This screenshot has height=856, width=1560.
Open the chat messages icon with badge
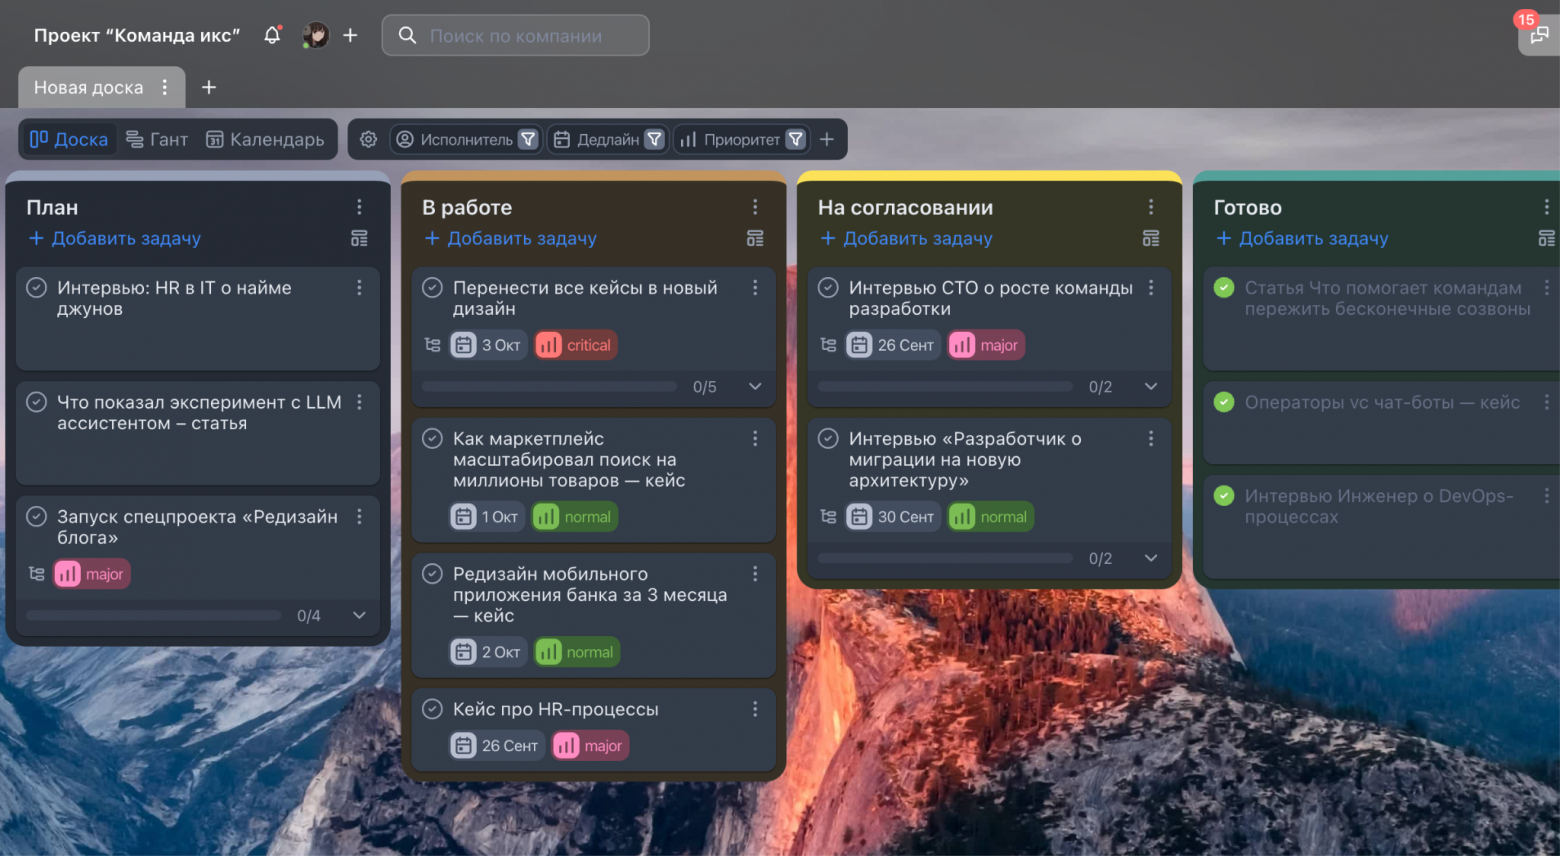1538,35
